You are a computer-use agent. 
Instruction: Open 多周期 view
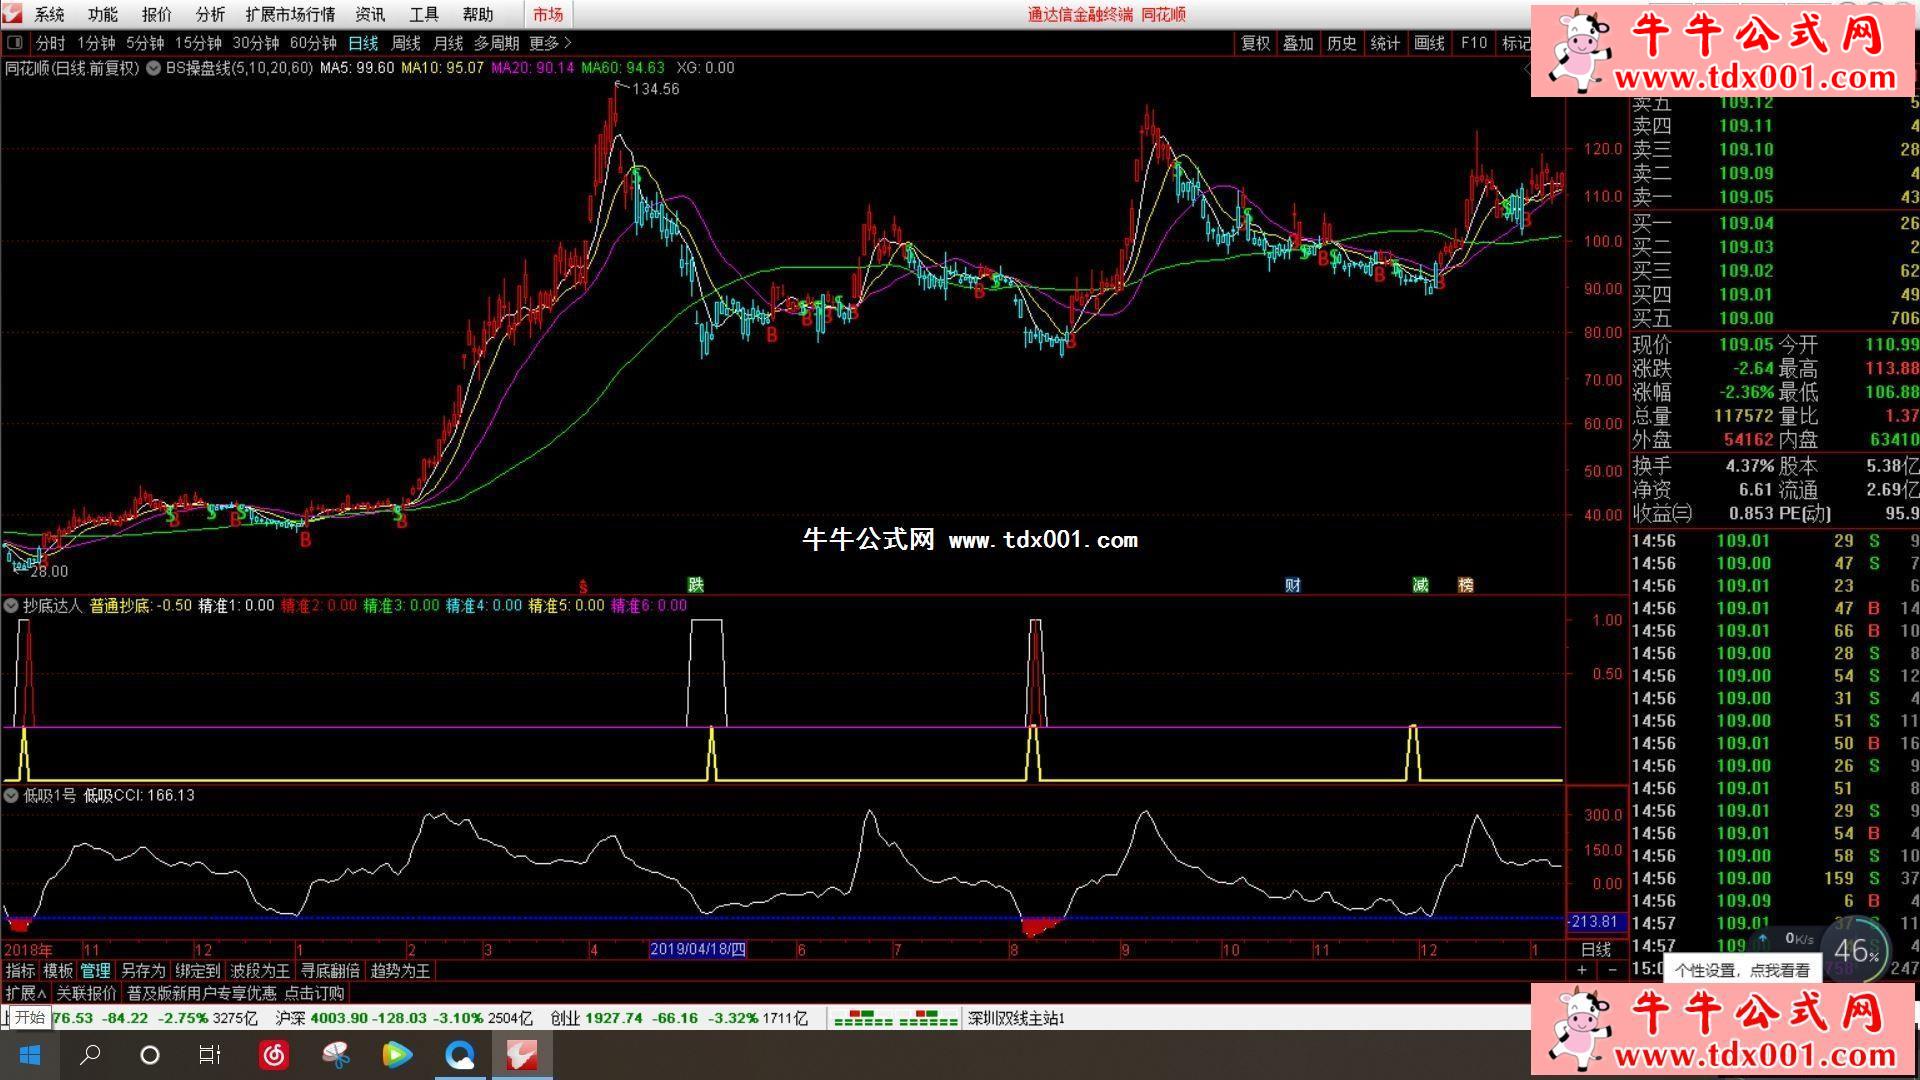496,43
